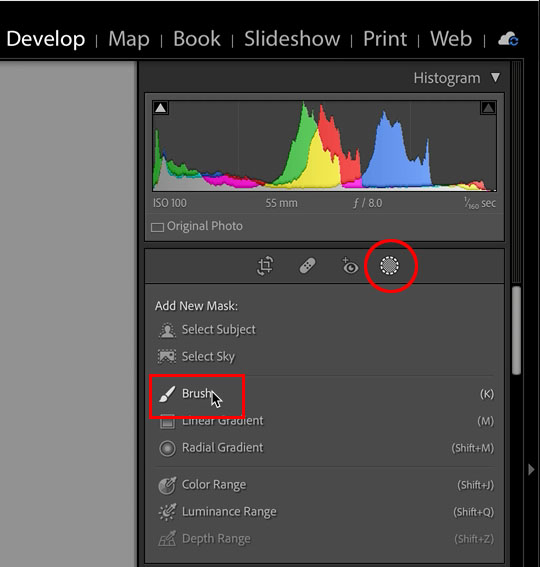Image resolution: width=540 pixels, height=567 pixels.
Task: Click the right panel vertical scrollbar
Action: [x=517, y=331]
